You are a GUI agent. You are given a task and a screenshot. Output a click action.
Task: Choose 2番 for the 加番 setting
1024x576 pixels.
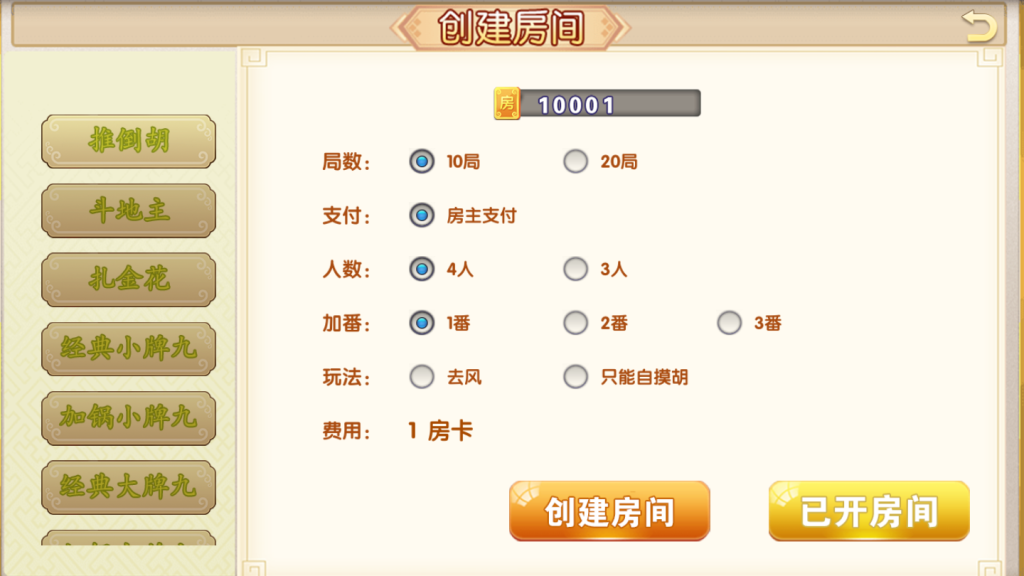tap(576, 323)
